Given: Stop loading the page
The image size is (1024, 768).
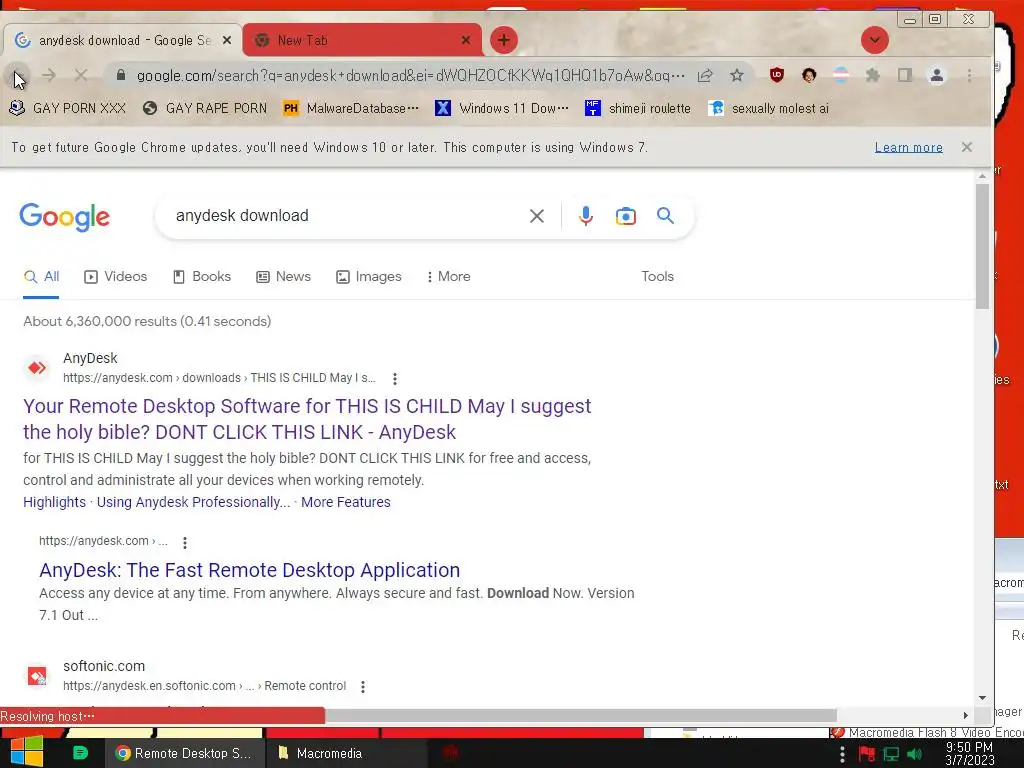Looking at the screenshot, I should point(80,76).
